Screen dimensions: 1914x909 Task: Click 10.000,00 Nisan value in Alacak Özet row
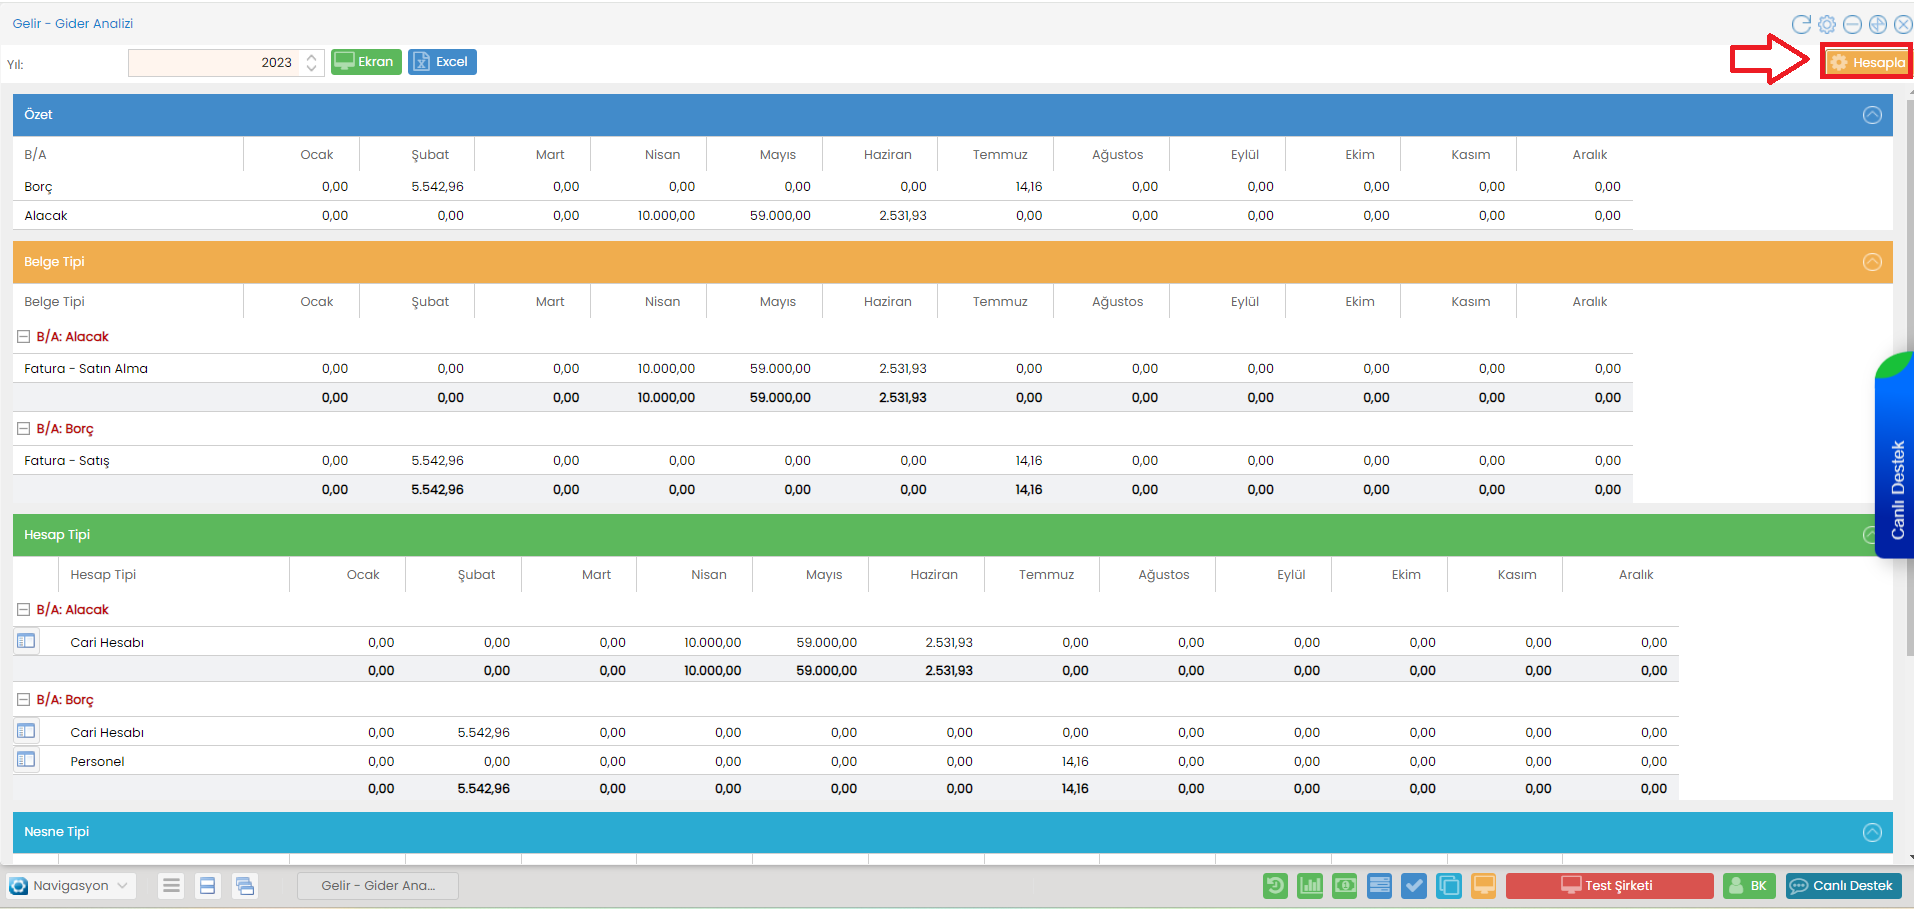pyautogui.click(x=666, y=216)
